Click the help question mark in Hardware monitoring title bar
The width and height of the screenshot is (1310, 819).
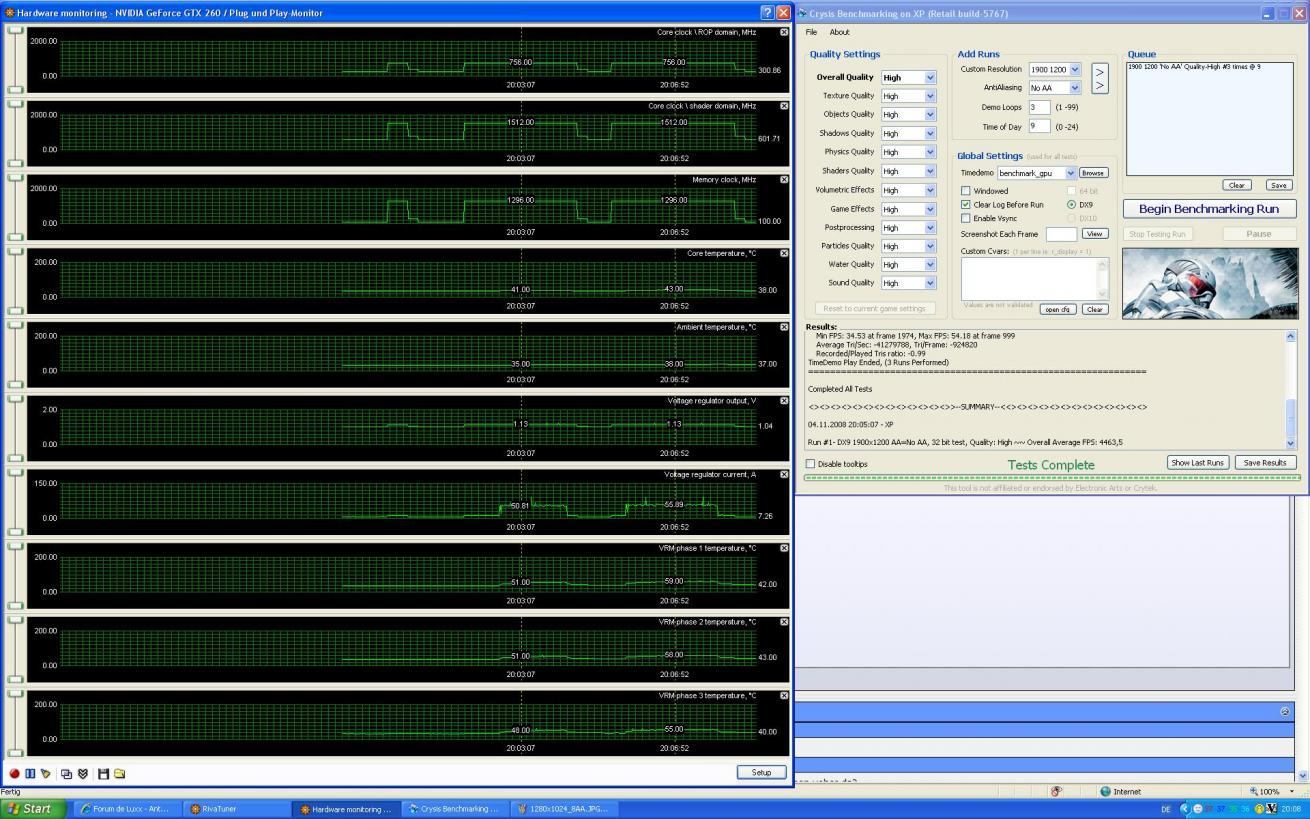(x=767, y=13)
